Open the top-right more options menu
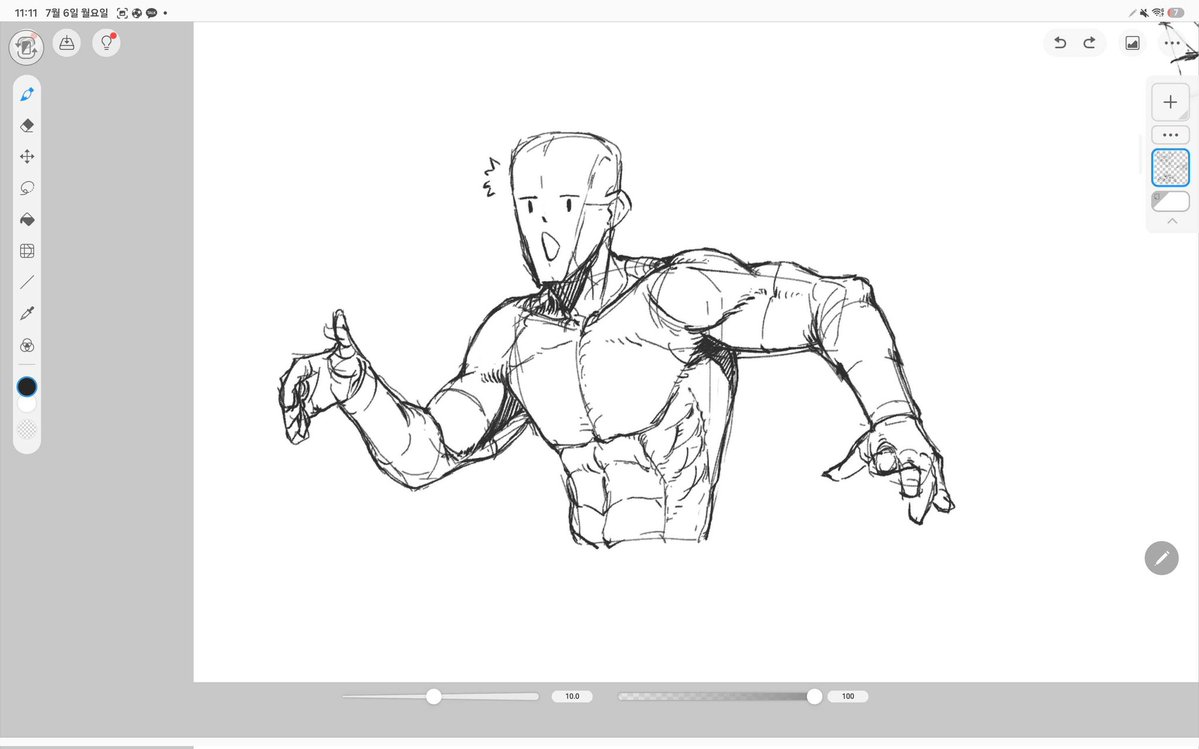 click(1171, 43)
